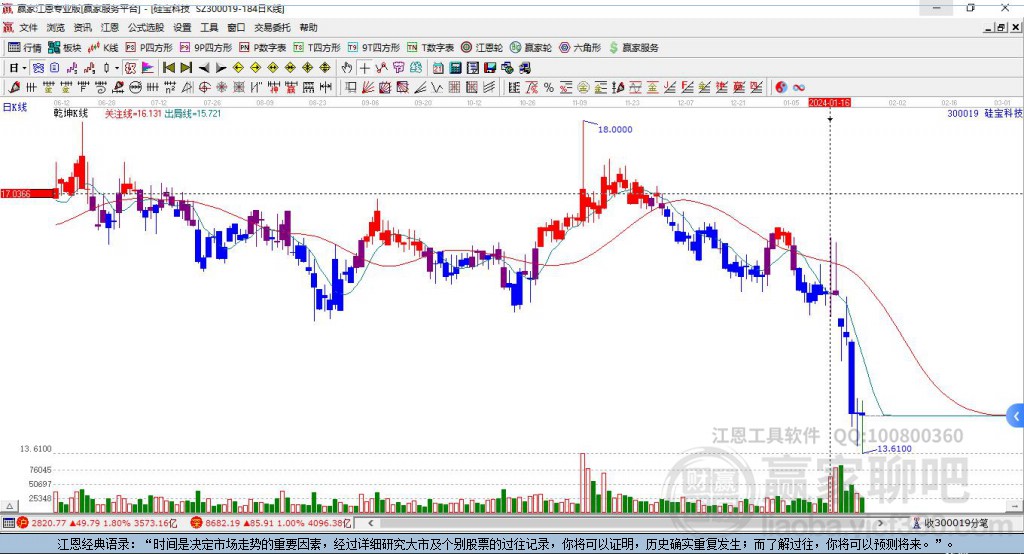Open the 设置 menu
The height and width of the screenshot is (554, 1024).
coord(182,27)
